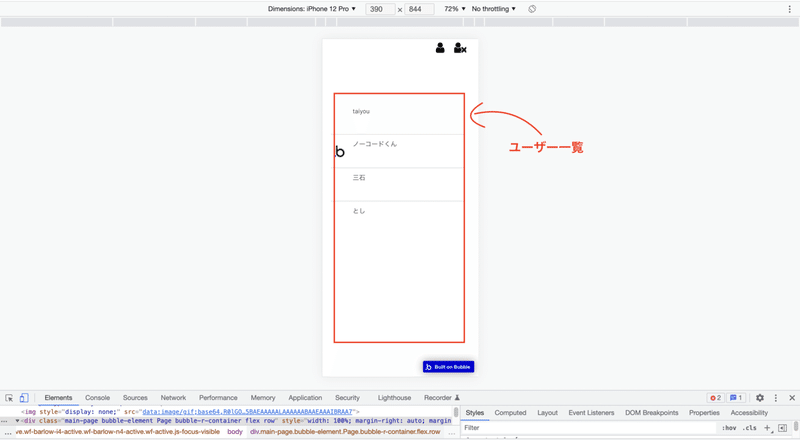The image size is (800, 440).
Task: Activate the inspect element picker icon
Action: point(9,398)
